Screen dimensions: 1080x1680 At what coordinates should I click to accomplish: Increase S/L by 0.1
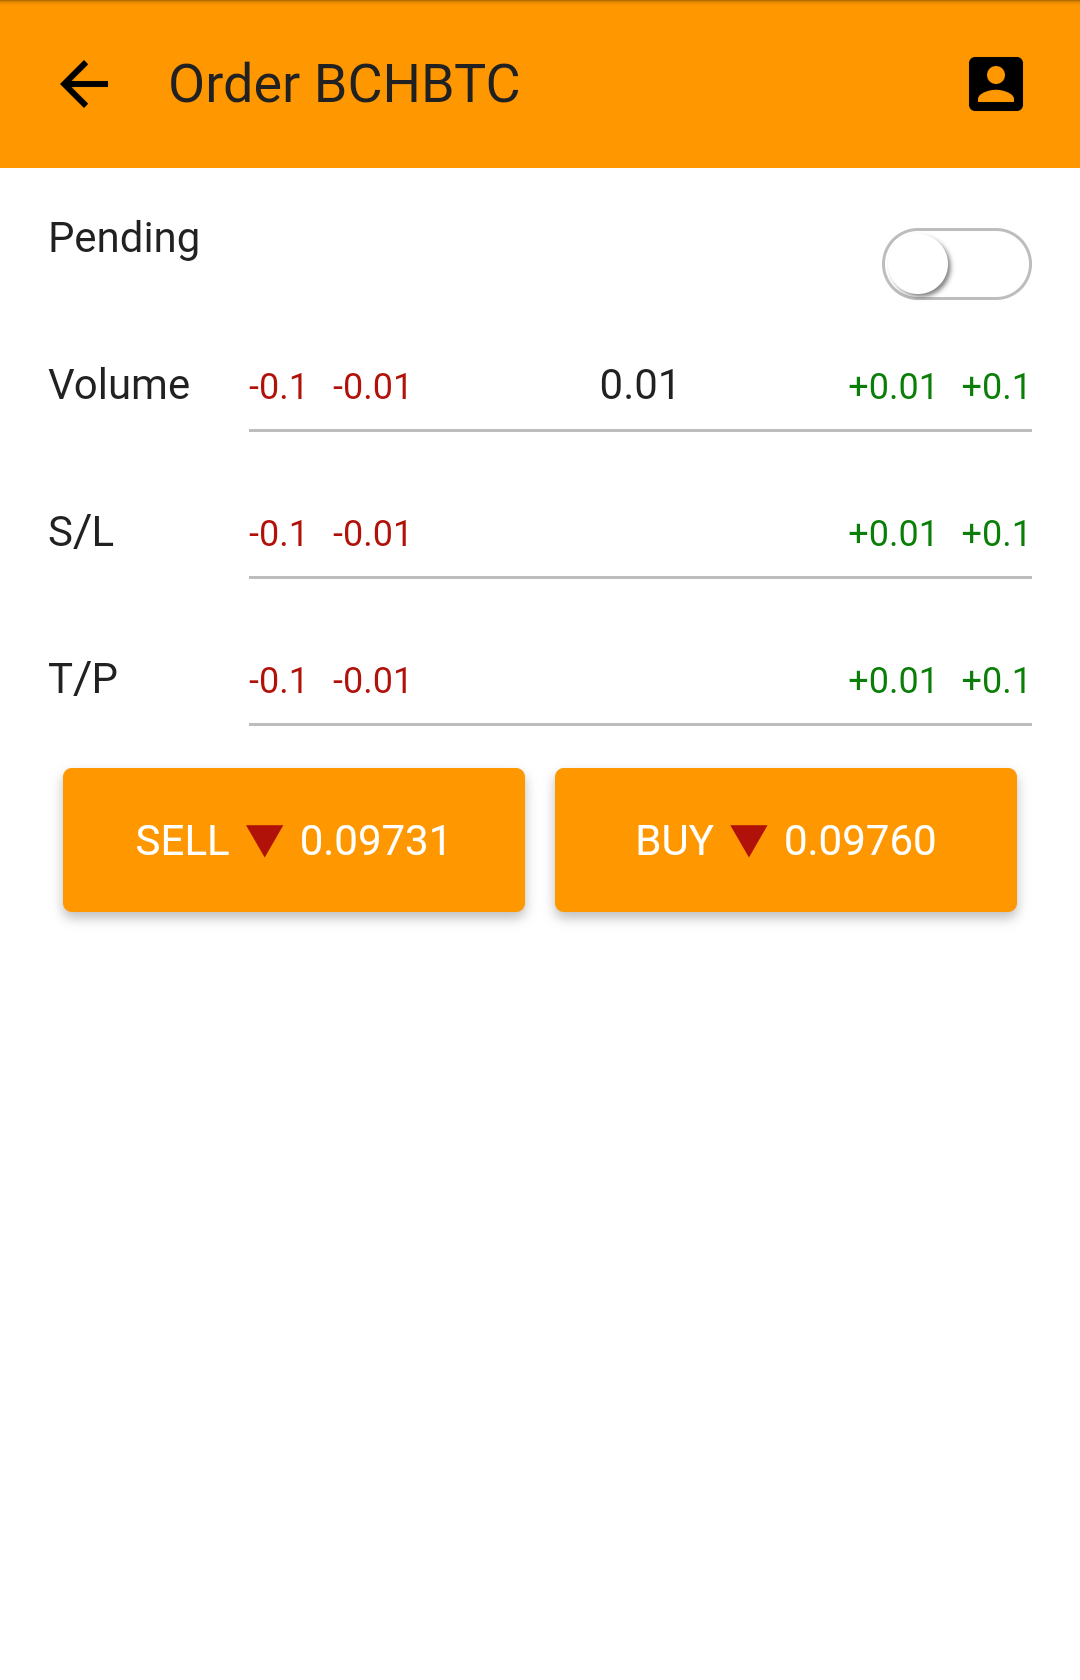click(995, 534)
